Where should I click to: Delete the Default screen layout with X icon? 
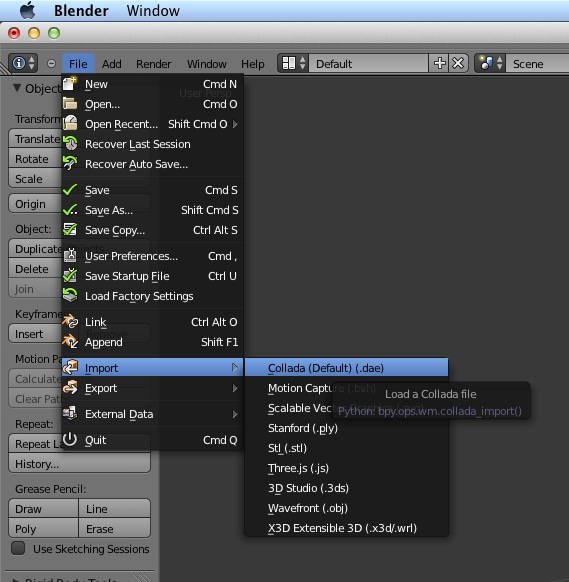point(458,63)
